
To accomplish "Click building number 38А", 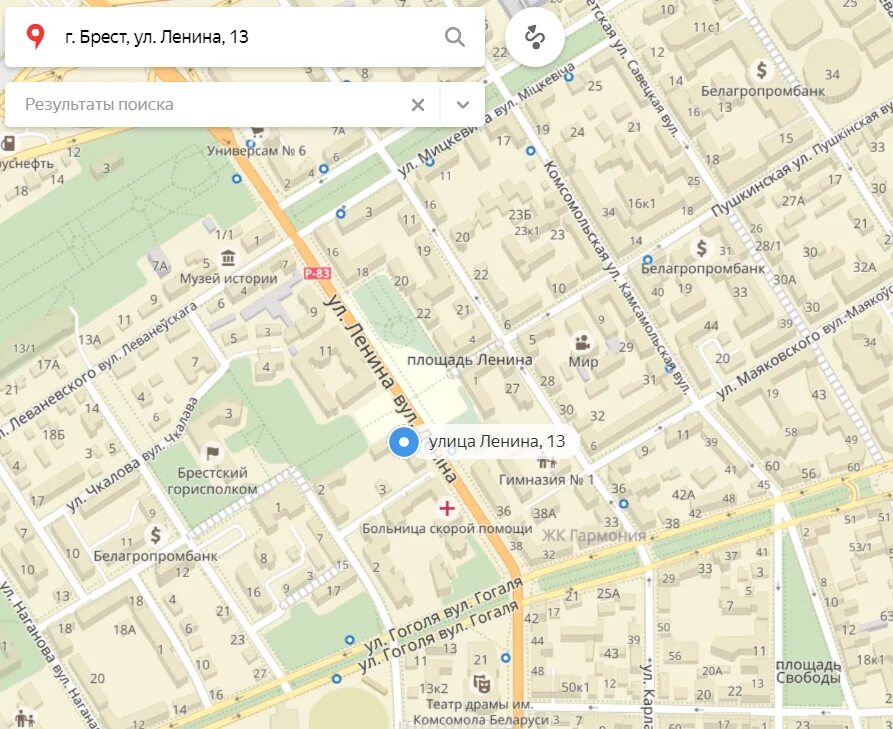I will [x=544, y=513].
